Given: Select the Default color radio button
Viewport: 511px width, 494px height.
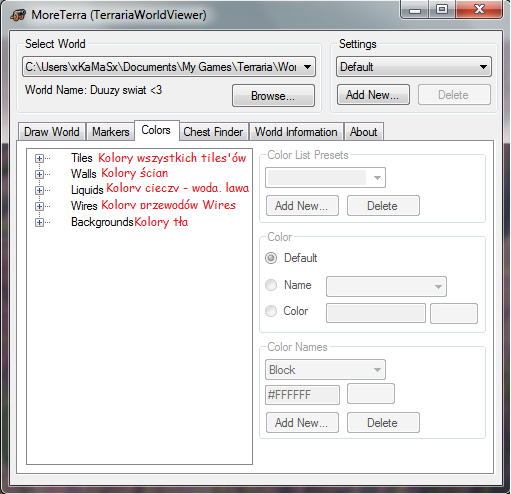Looking at the screenshot, I should point(271,258).
